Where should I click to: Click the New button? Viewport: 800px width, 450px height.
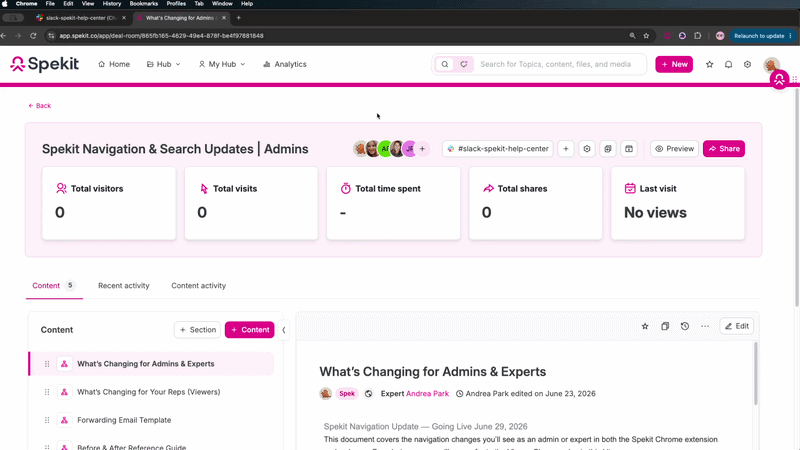pos(674,64)
